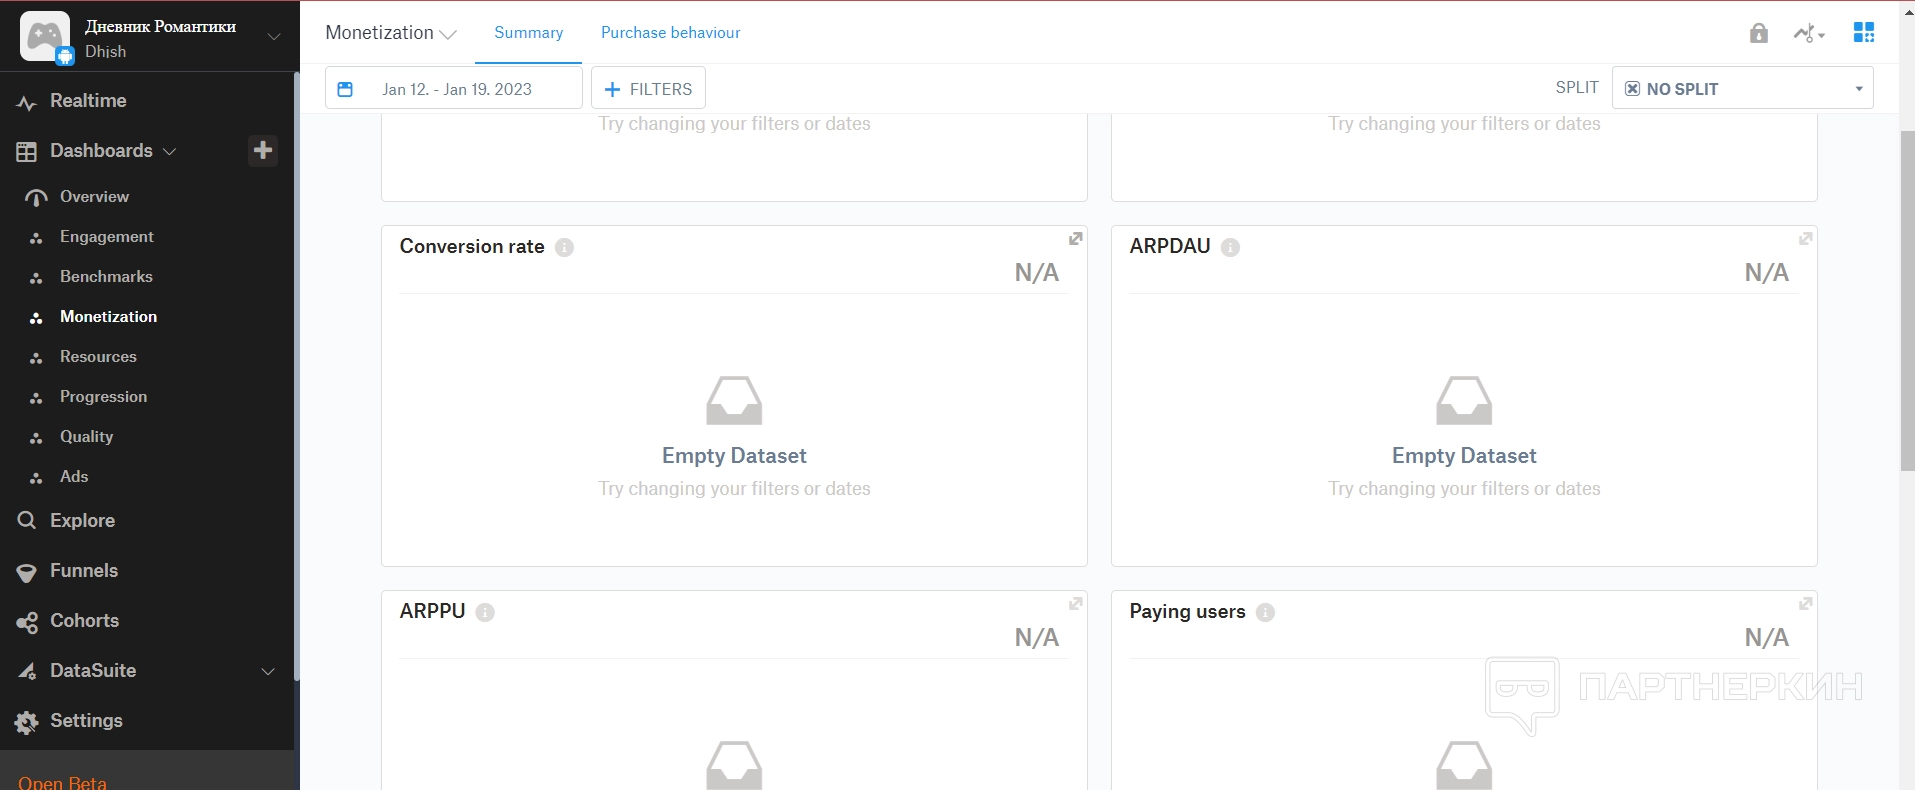Viewport: 1915px width, 790px height.
Task: Click the Settings gear icon
Action: 27,722
